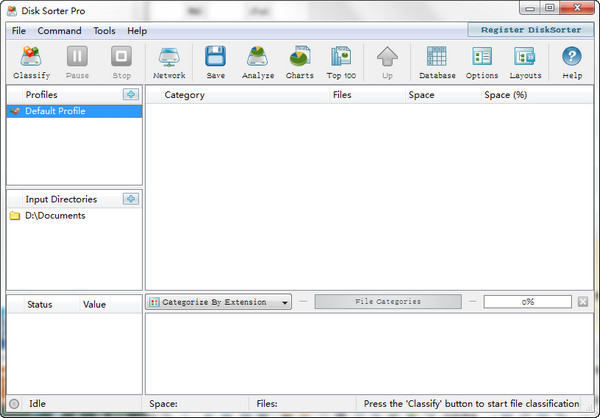The width and height of the screenshot is (600, 418).
Task: Open the Database icon
Action: click(437, 62)
